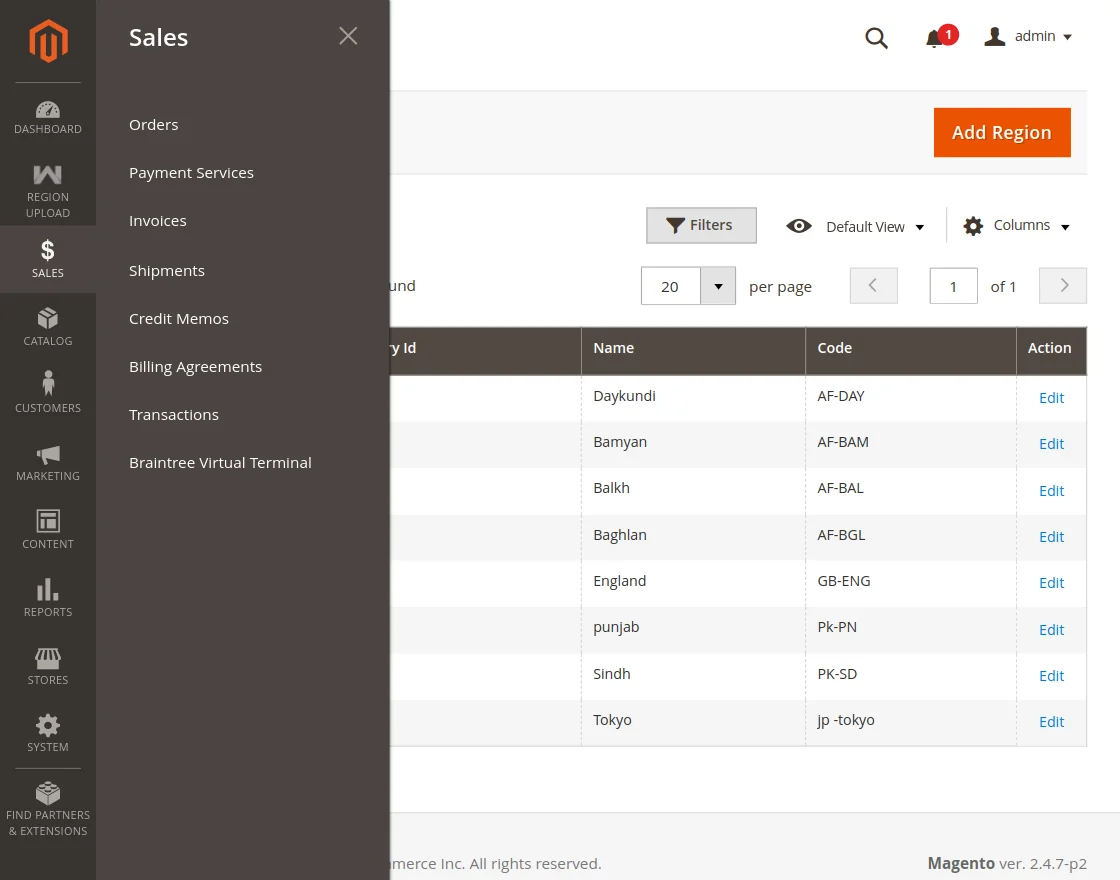Click the Add Region button

tap(1001, 132)
